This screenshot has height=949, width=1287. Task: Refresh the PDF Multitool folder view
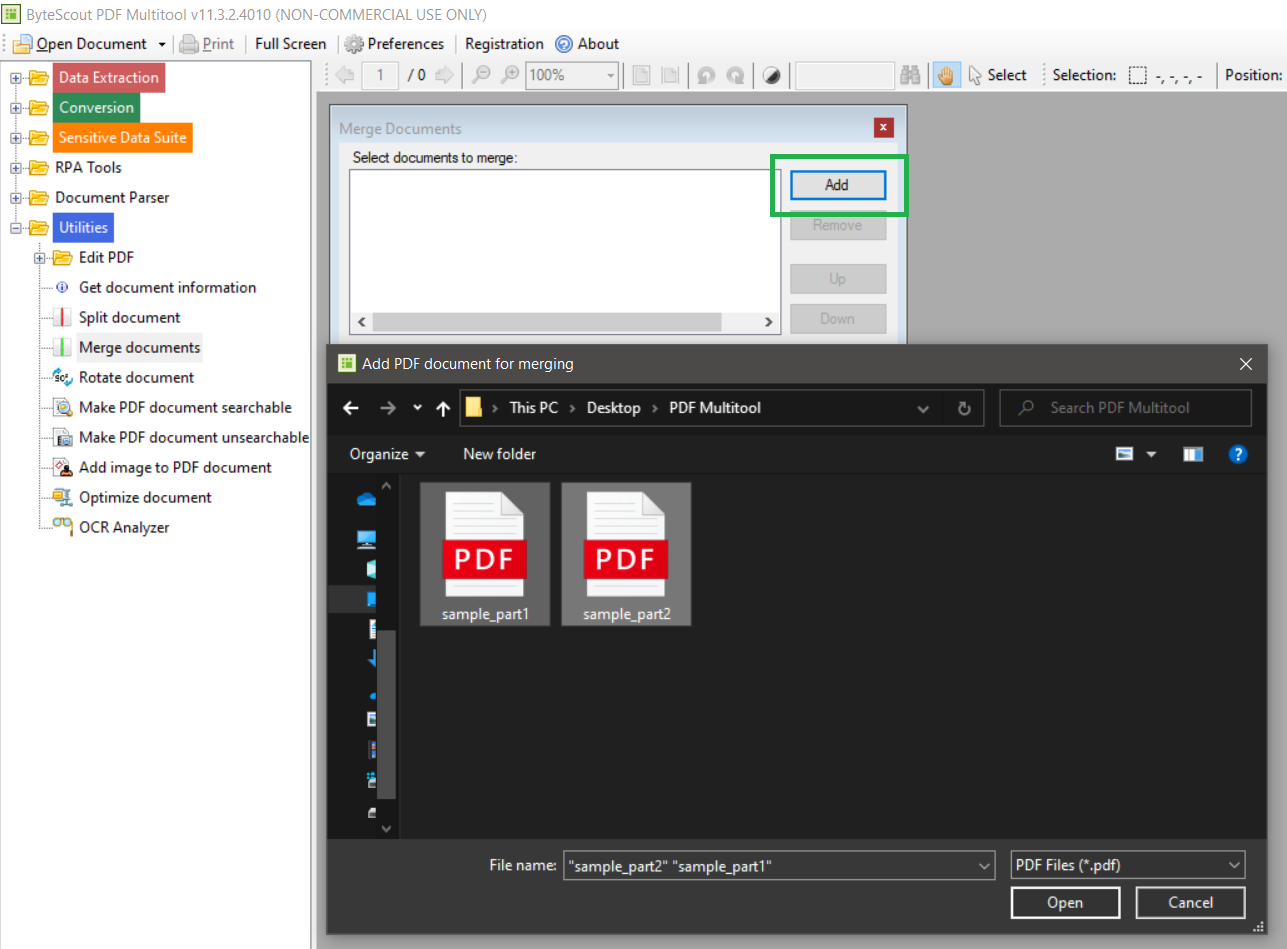point(964,408)
